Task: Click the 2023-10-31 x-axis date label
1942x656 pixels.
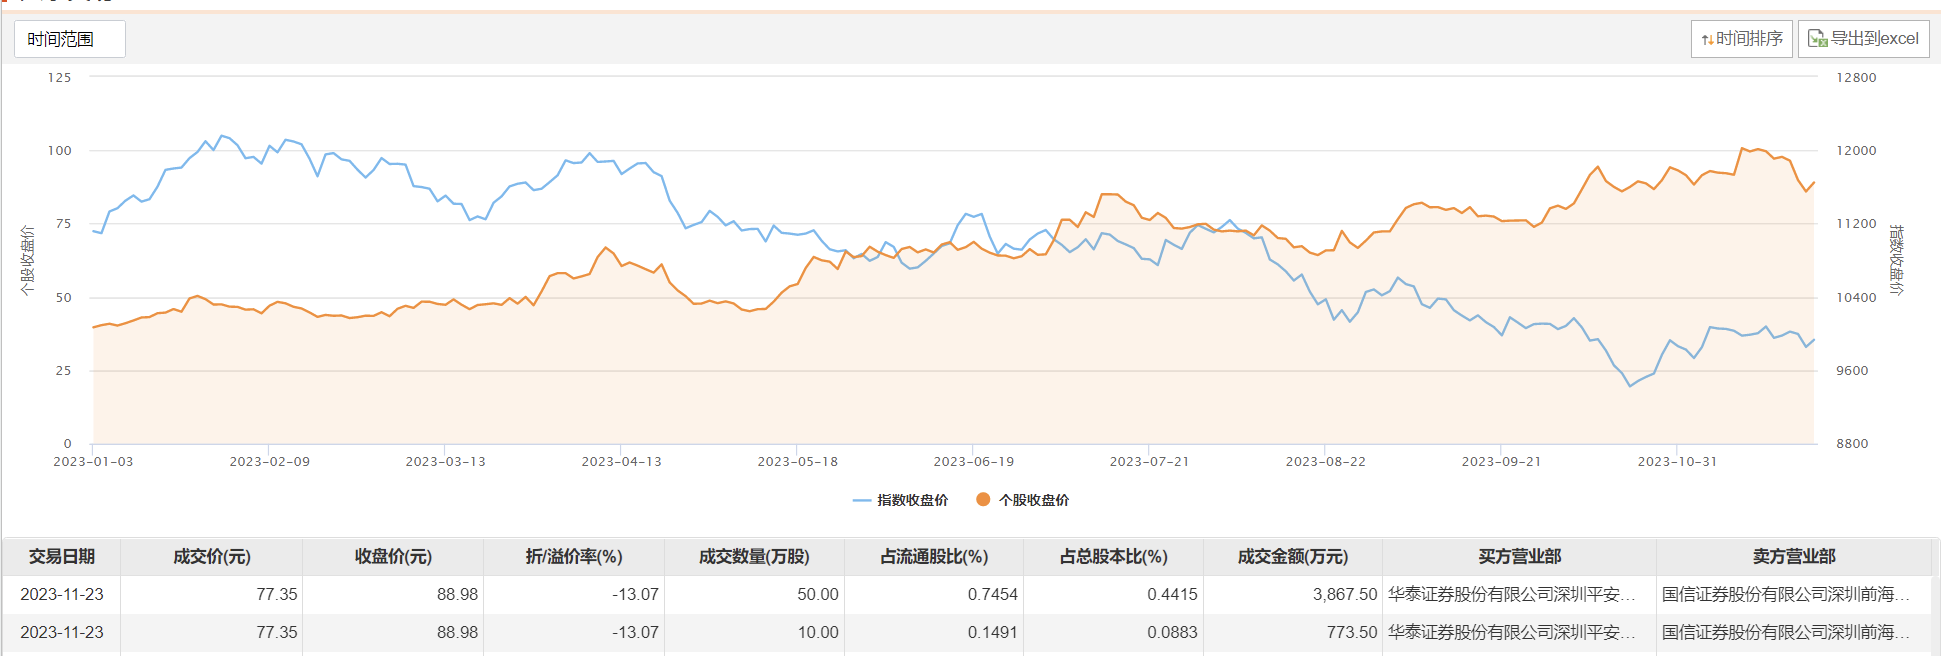Action: (1677, 462)
